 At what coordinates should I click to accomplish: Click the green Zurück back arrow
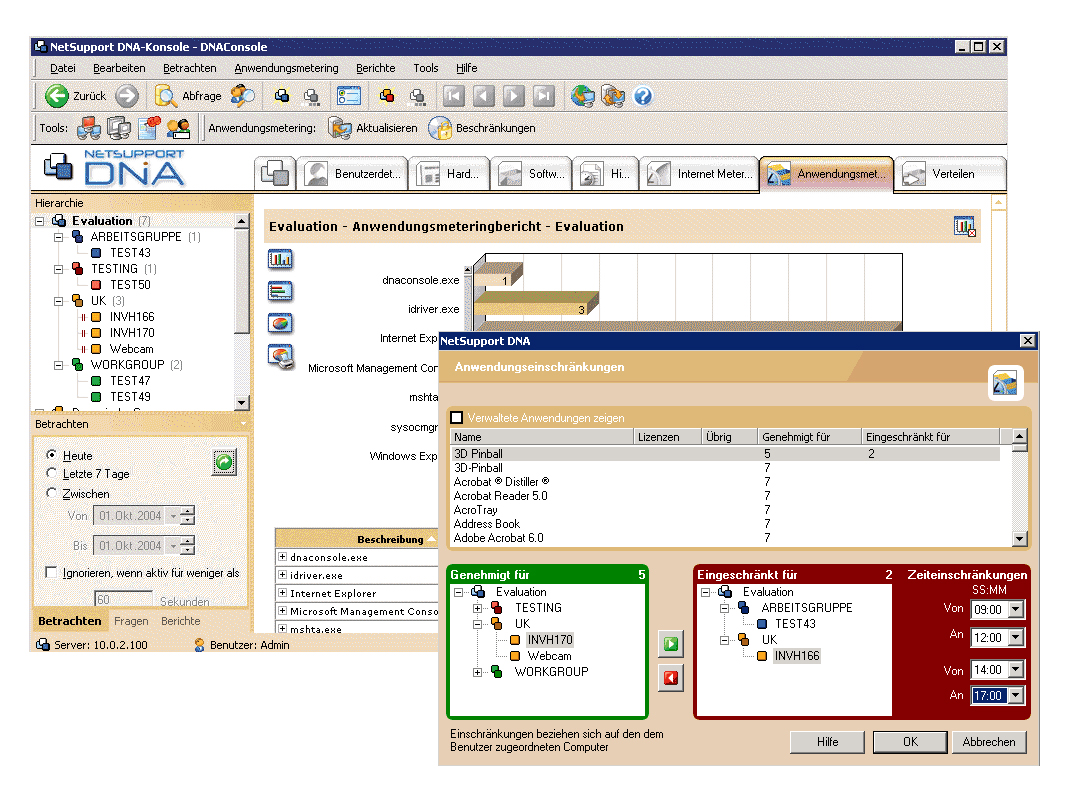click(x=57, y=96)
